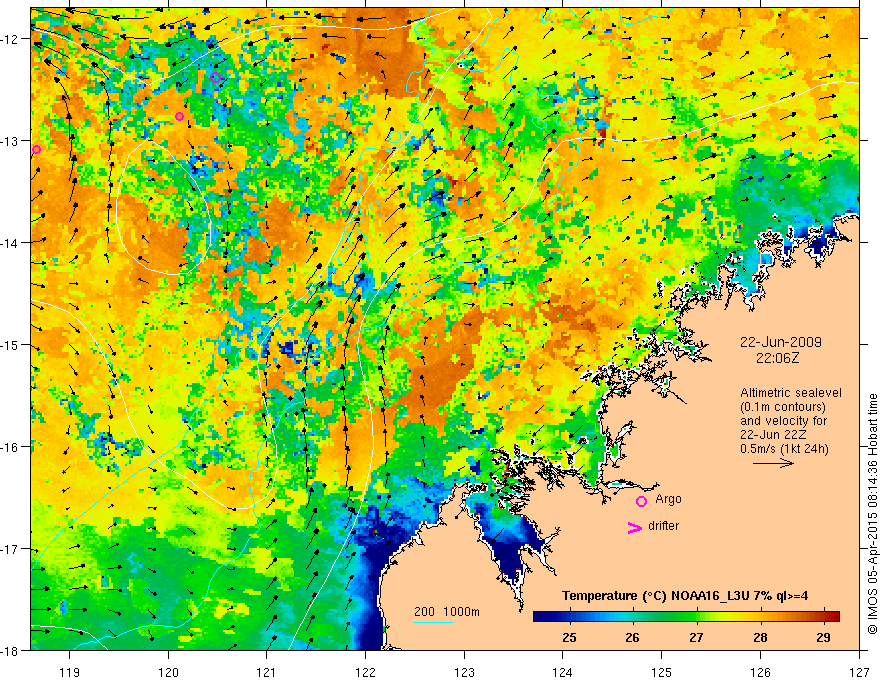Click the "0.5m/s (1kt 24h)" velocity label

785,449
